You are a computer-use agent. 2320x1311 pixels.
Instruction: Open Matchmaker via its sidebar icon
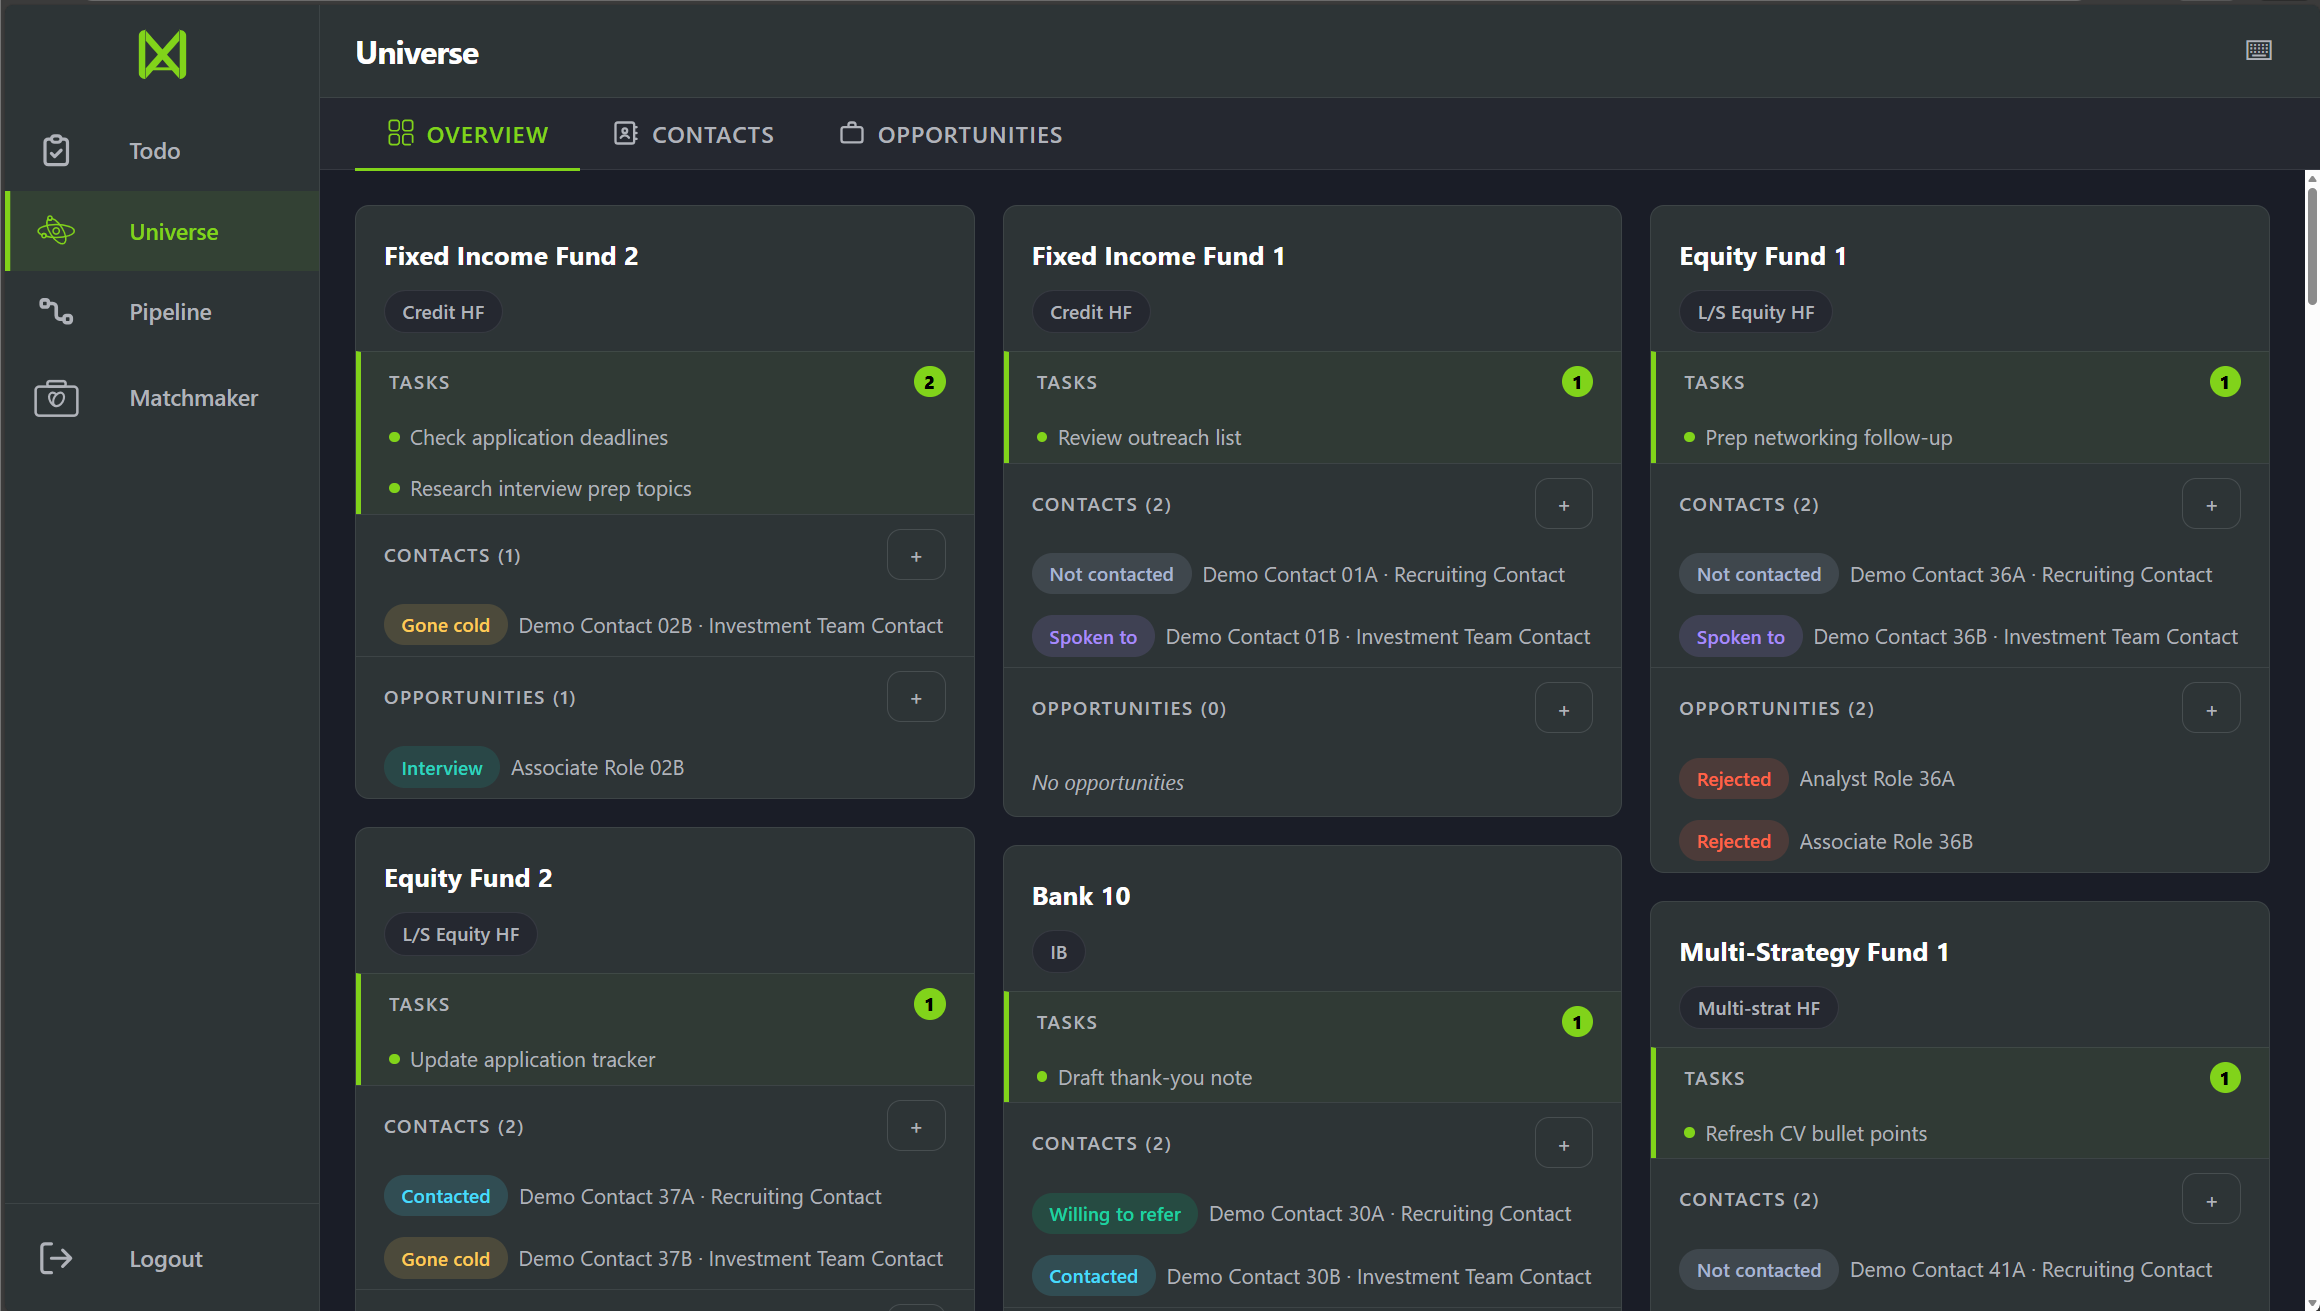coord(56,398)
